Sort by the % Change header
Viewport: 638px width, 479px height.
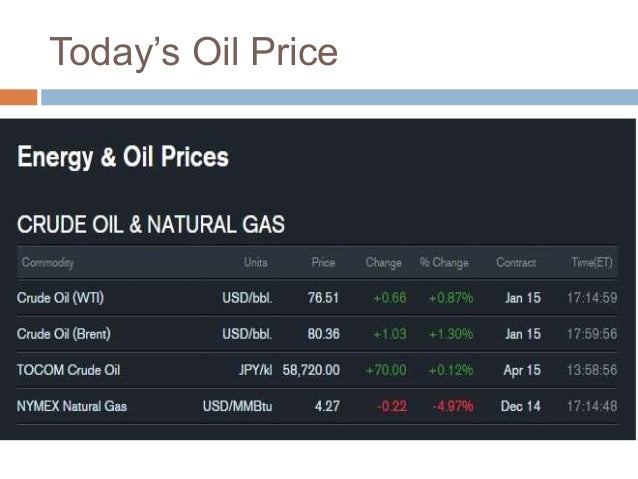(x=444, y=263)
